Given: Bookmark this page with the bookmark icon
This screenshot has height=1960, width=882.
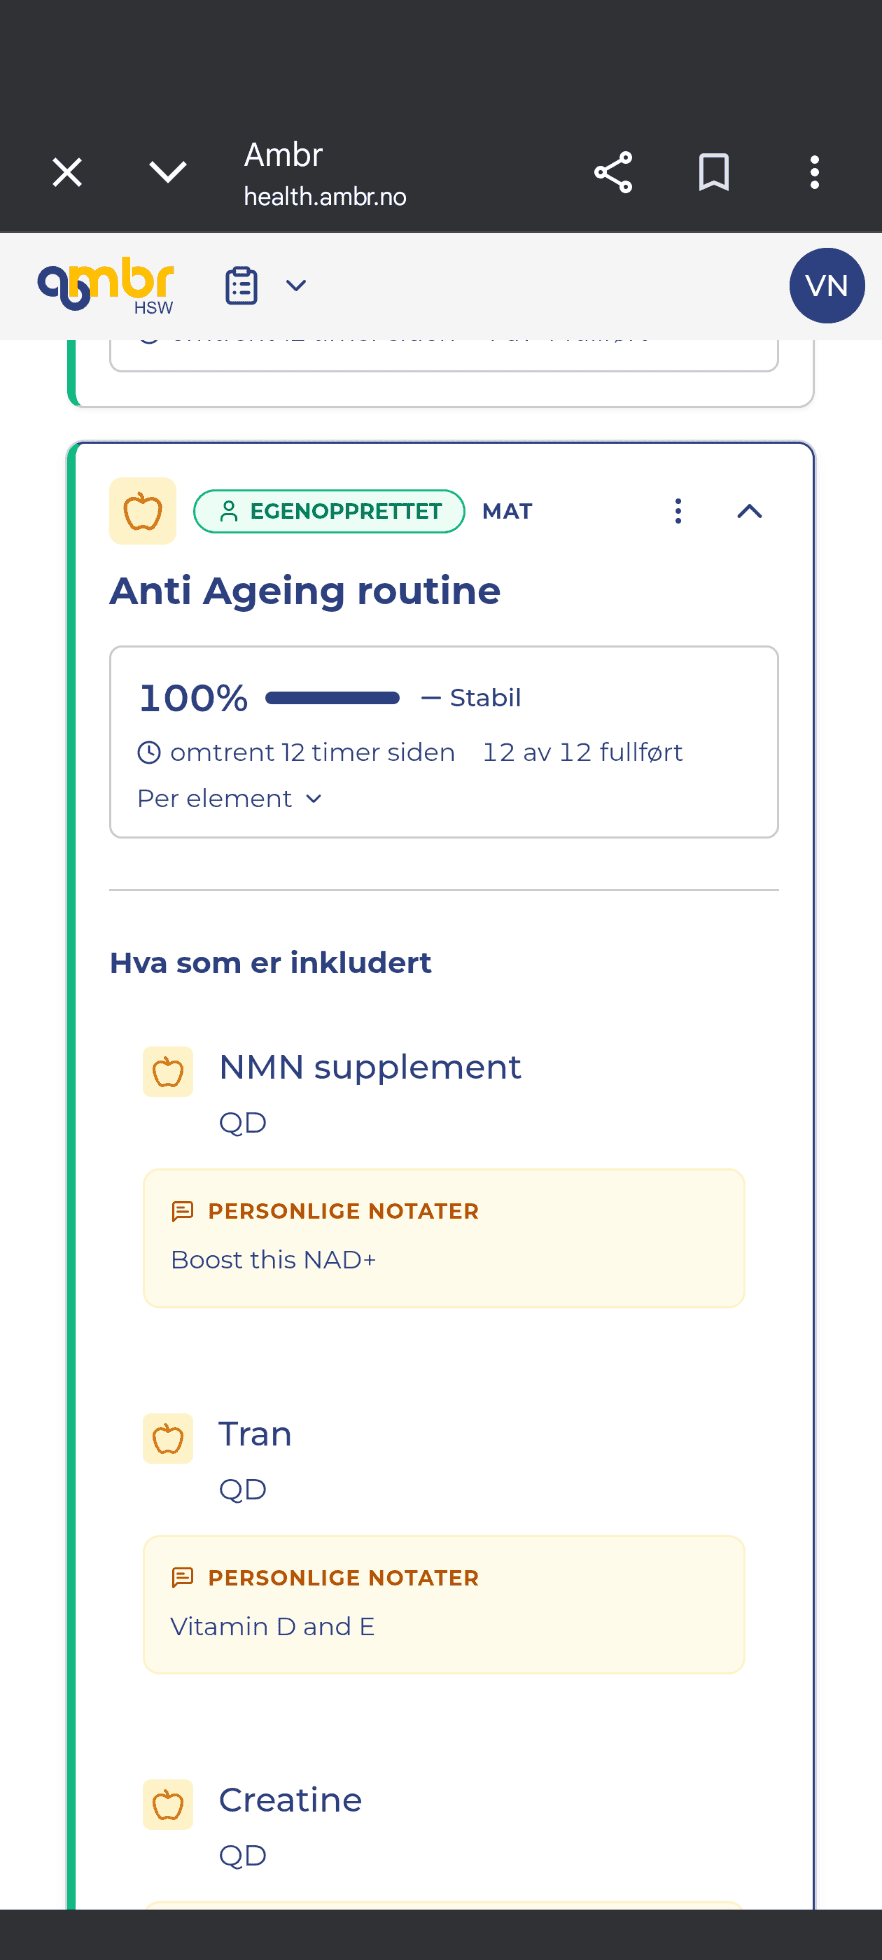Looking at the screenshot, I should [714, 172].
